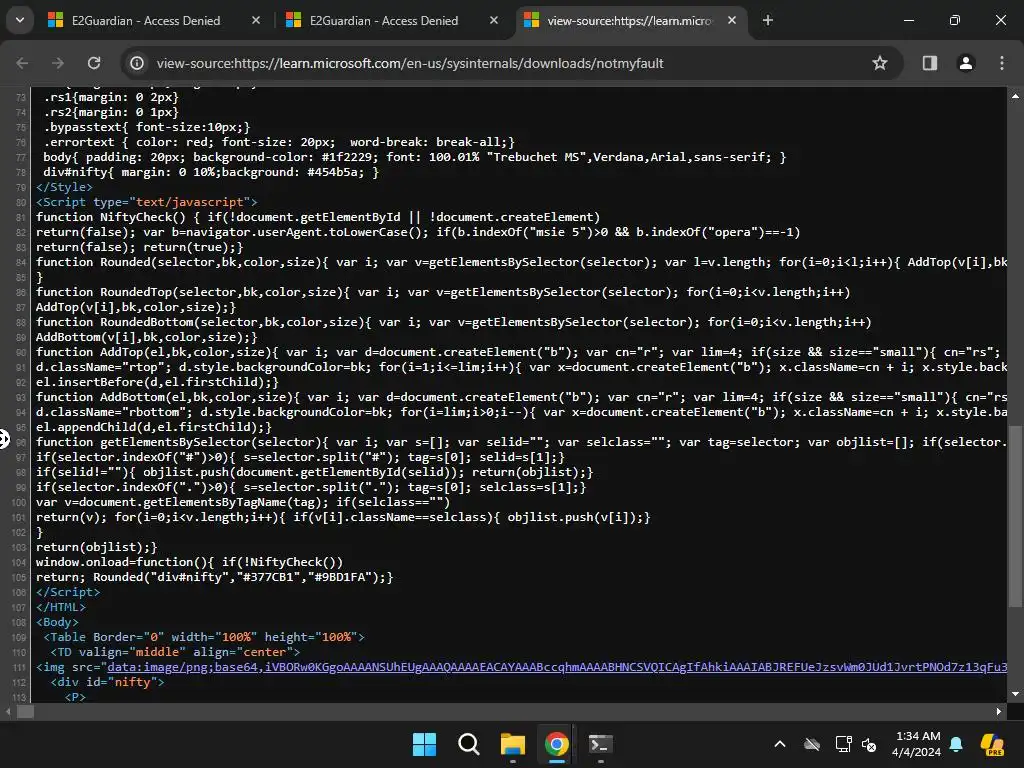Click the line 'window.onload=function()'
Screen dimensions: 1024x768
(x=189, y=562)
